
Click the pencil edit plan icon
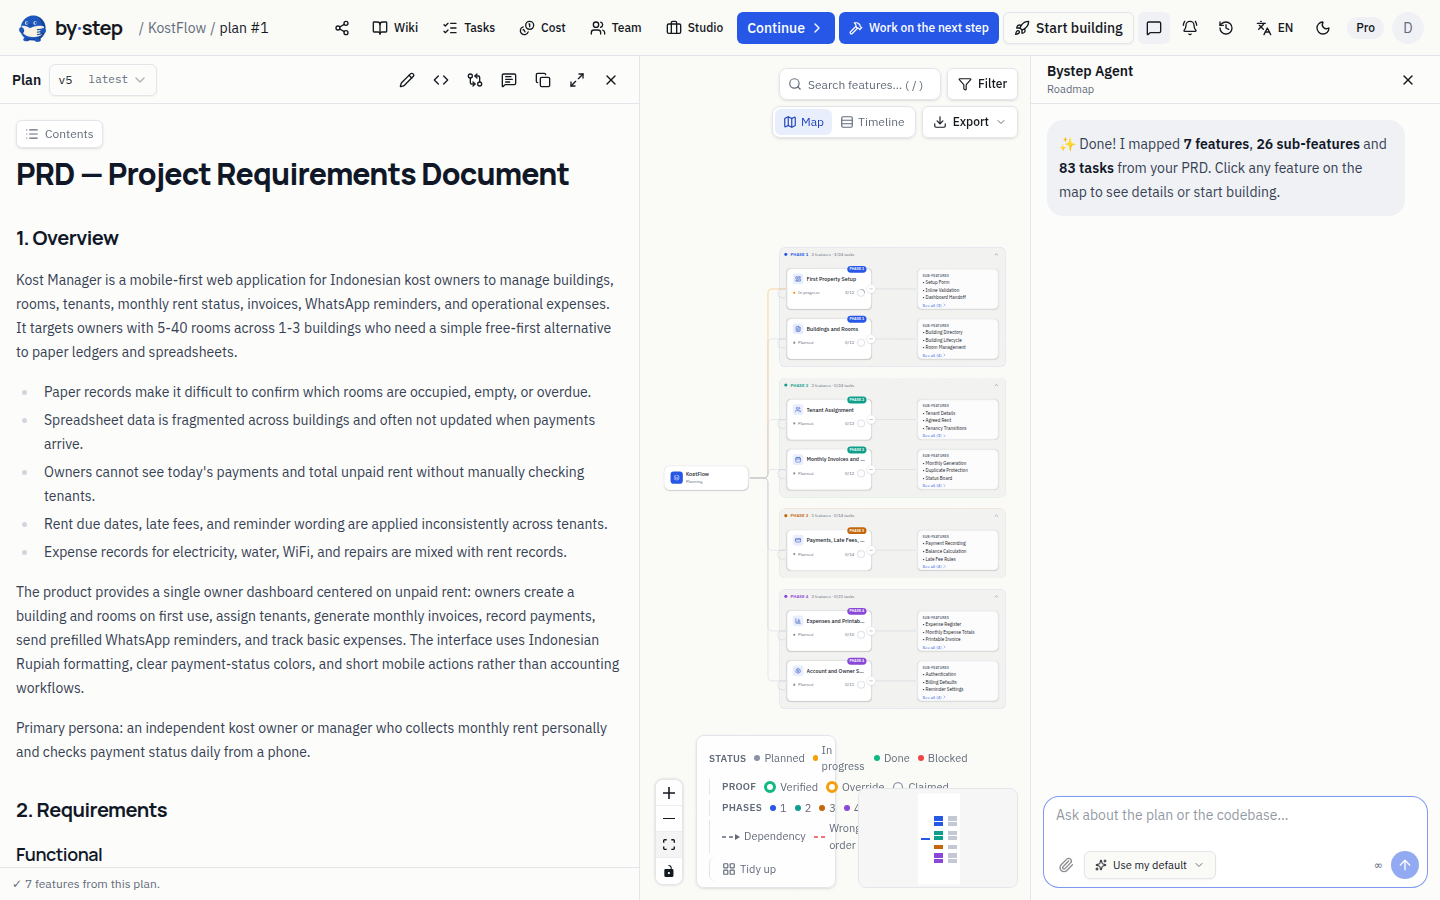click(x=407, y=80)
